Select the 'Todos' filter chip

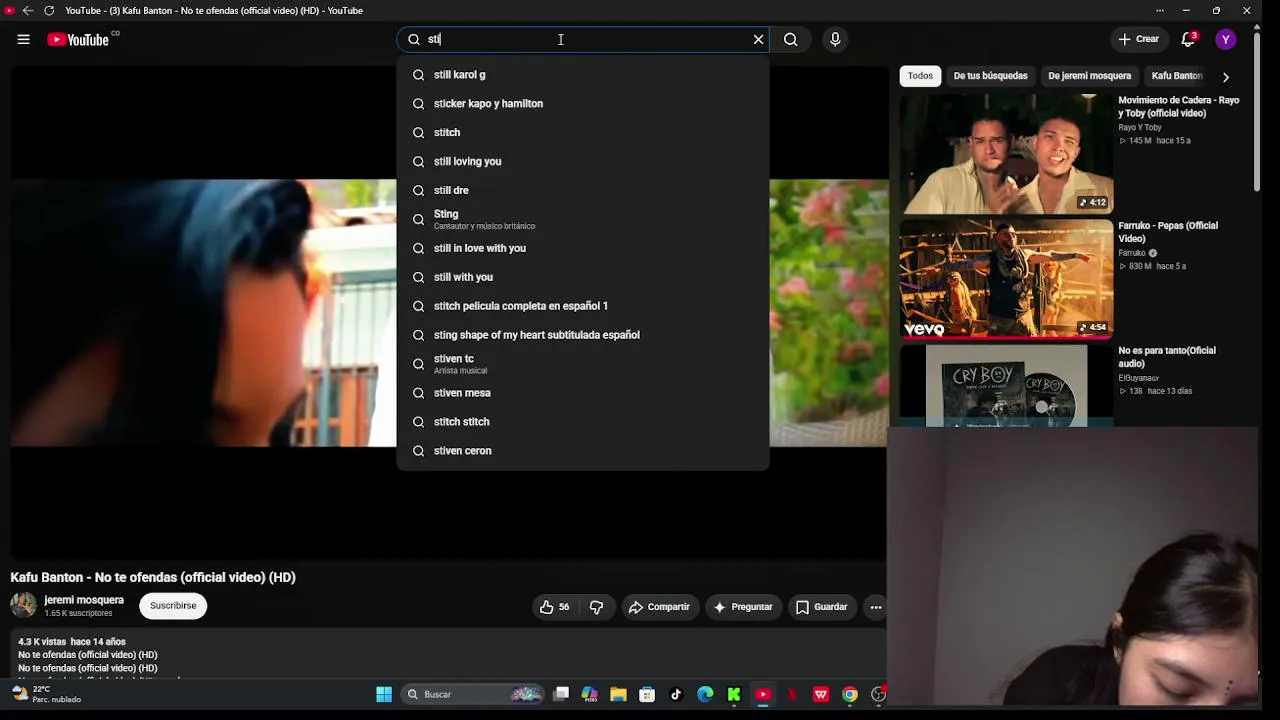point(920,76)
